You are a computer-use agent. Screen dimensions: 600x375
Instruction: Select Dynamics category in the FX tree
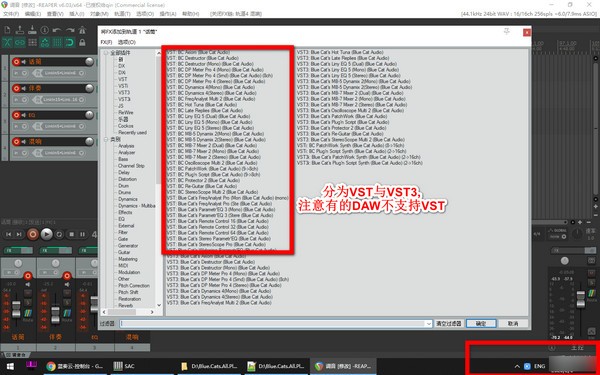click(x=128, y=199)
